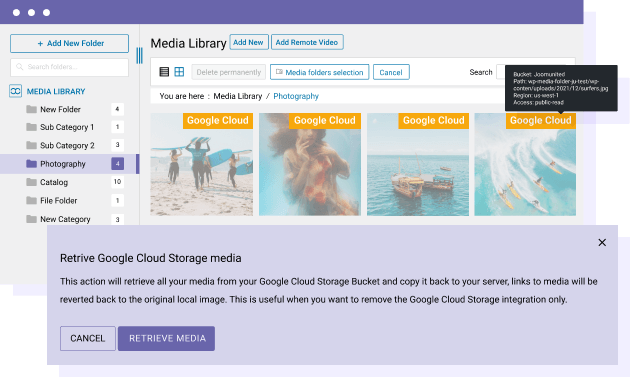Click Google Cloud badge on underwater photo
The width and height of the screenshot is (630, 377).
tap(325, 121)
